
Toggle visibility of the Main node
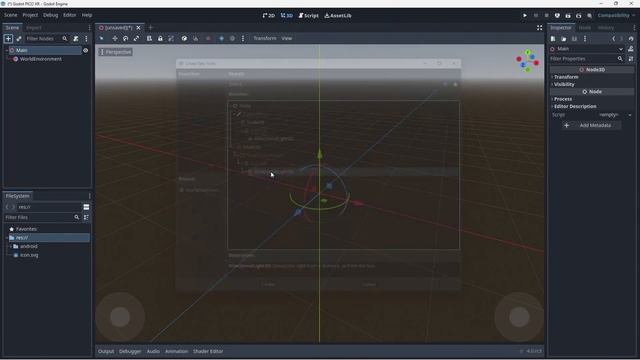click(85, 50)
